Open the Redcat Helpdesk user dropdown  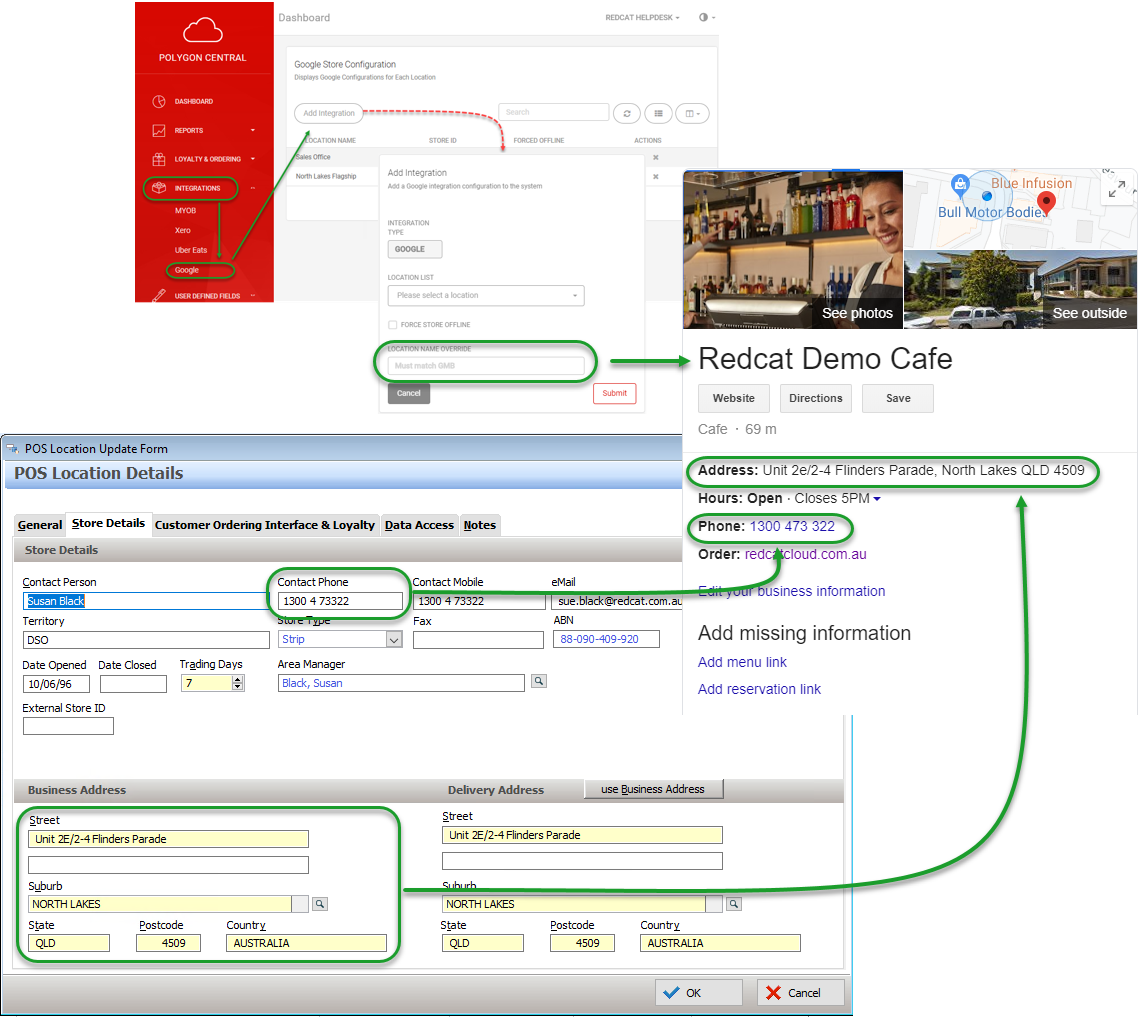tap(642, 17)
